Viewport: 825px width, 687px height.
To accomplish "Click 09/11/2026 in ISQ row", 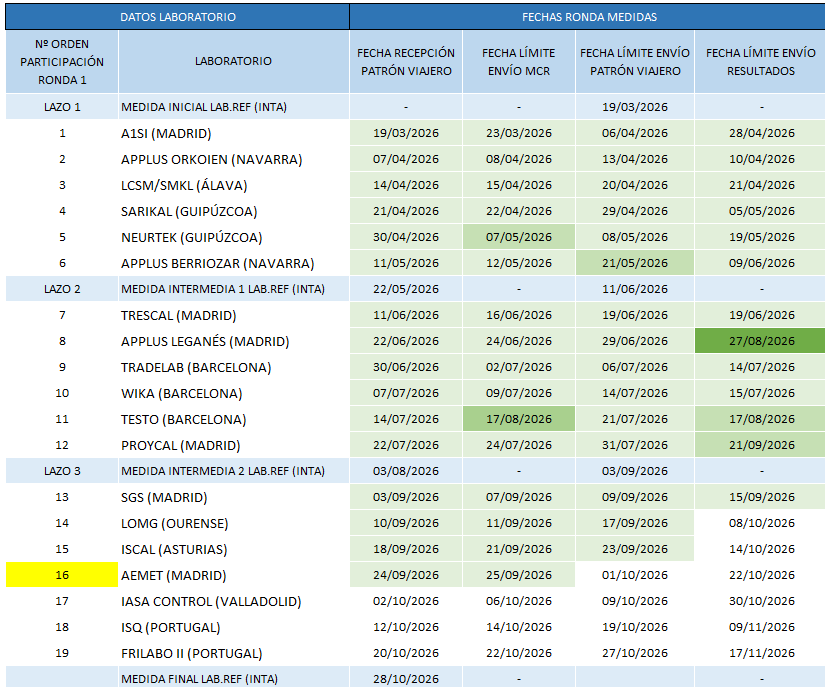I will point(760,627).
